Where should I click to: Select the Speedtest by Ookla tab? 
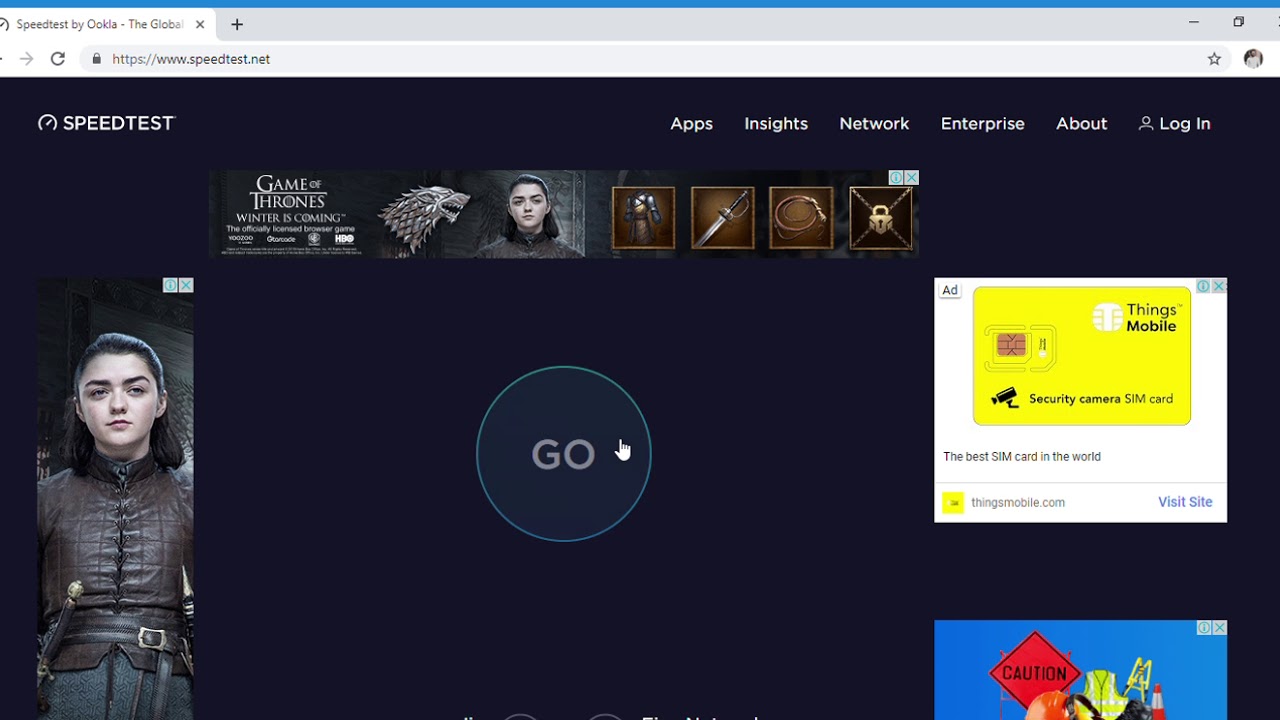[100, 24]
